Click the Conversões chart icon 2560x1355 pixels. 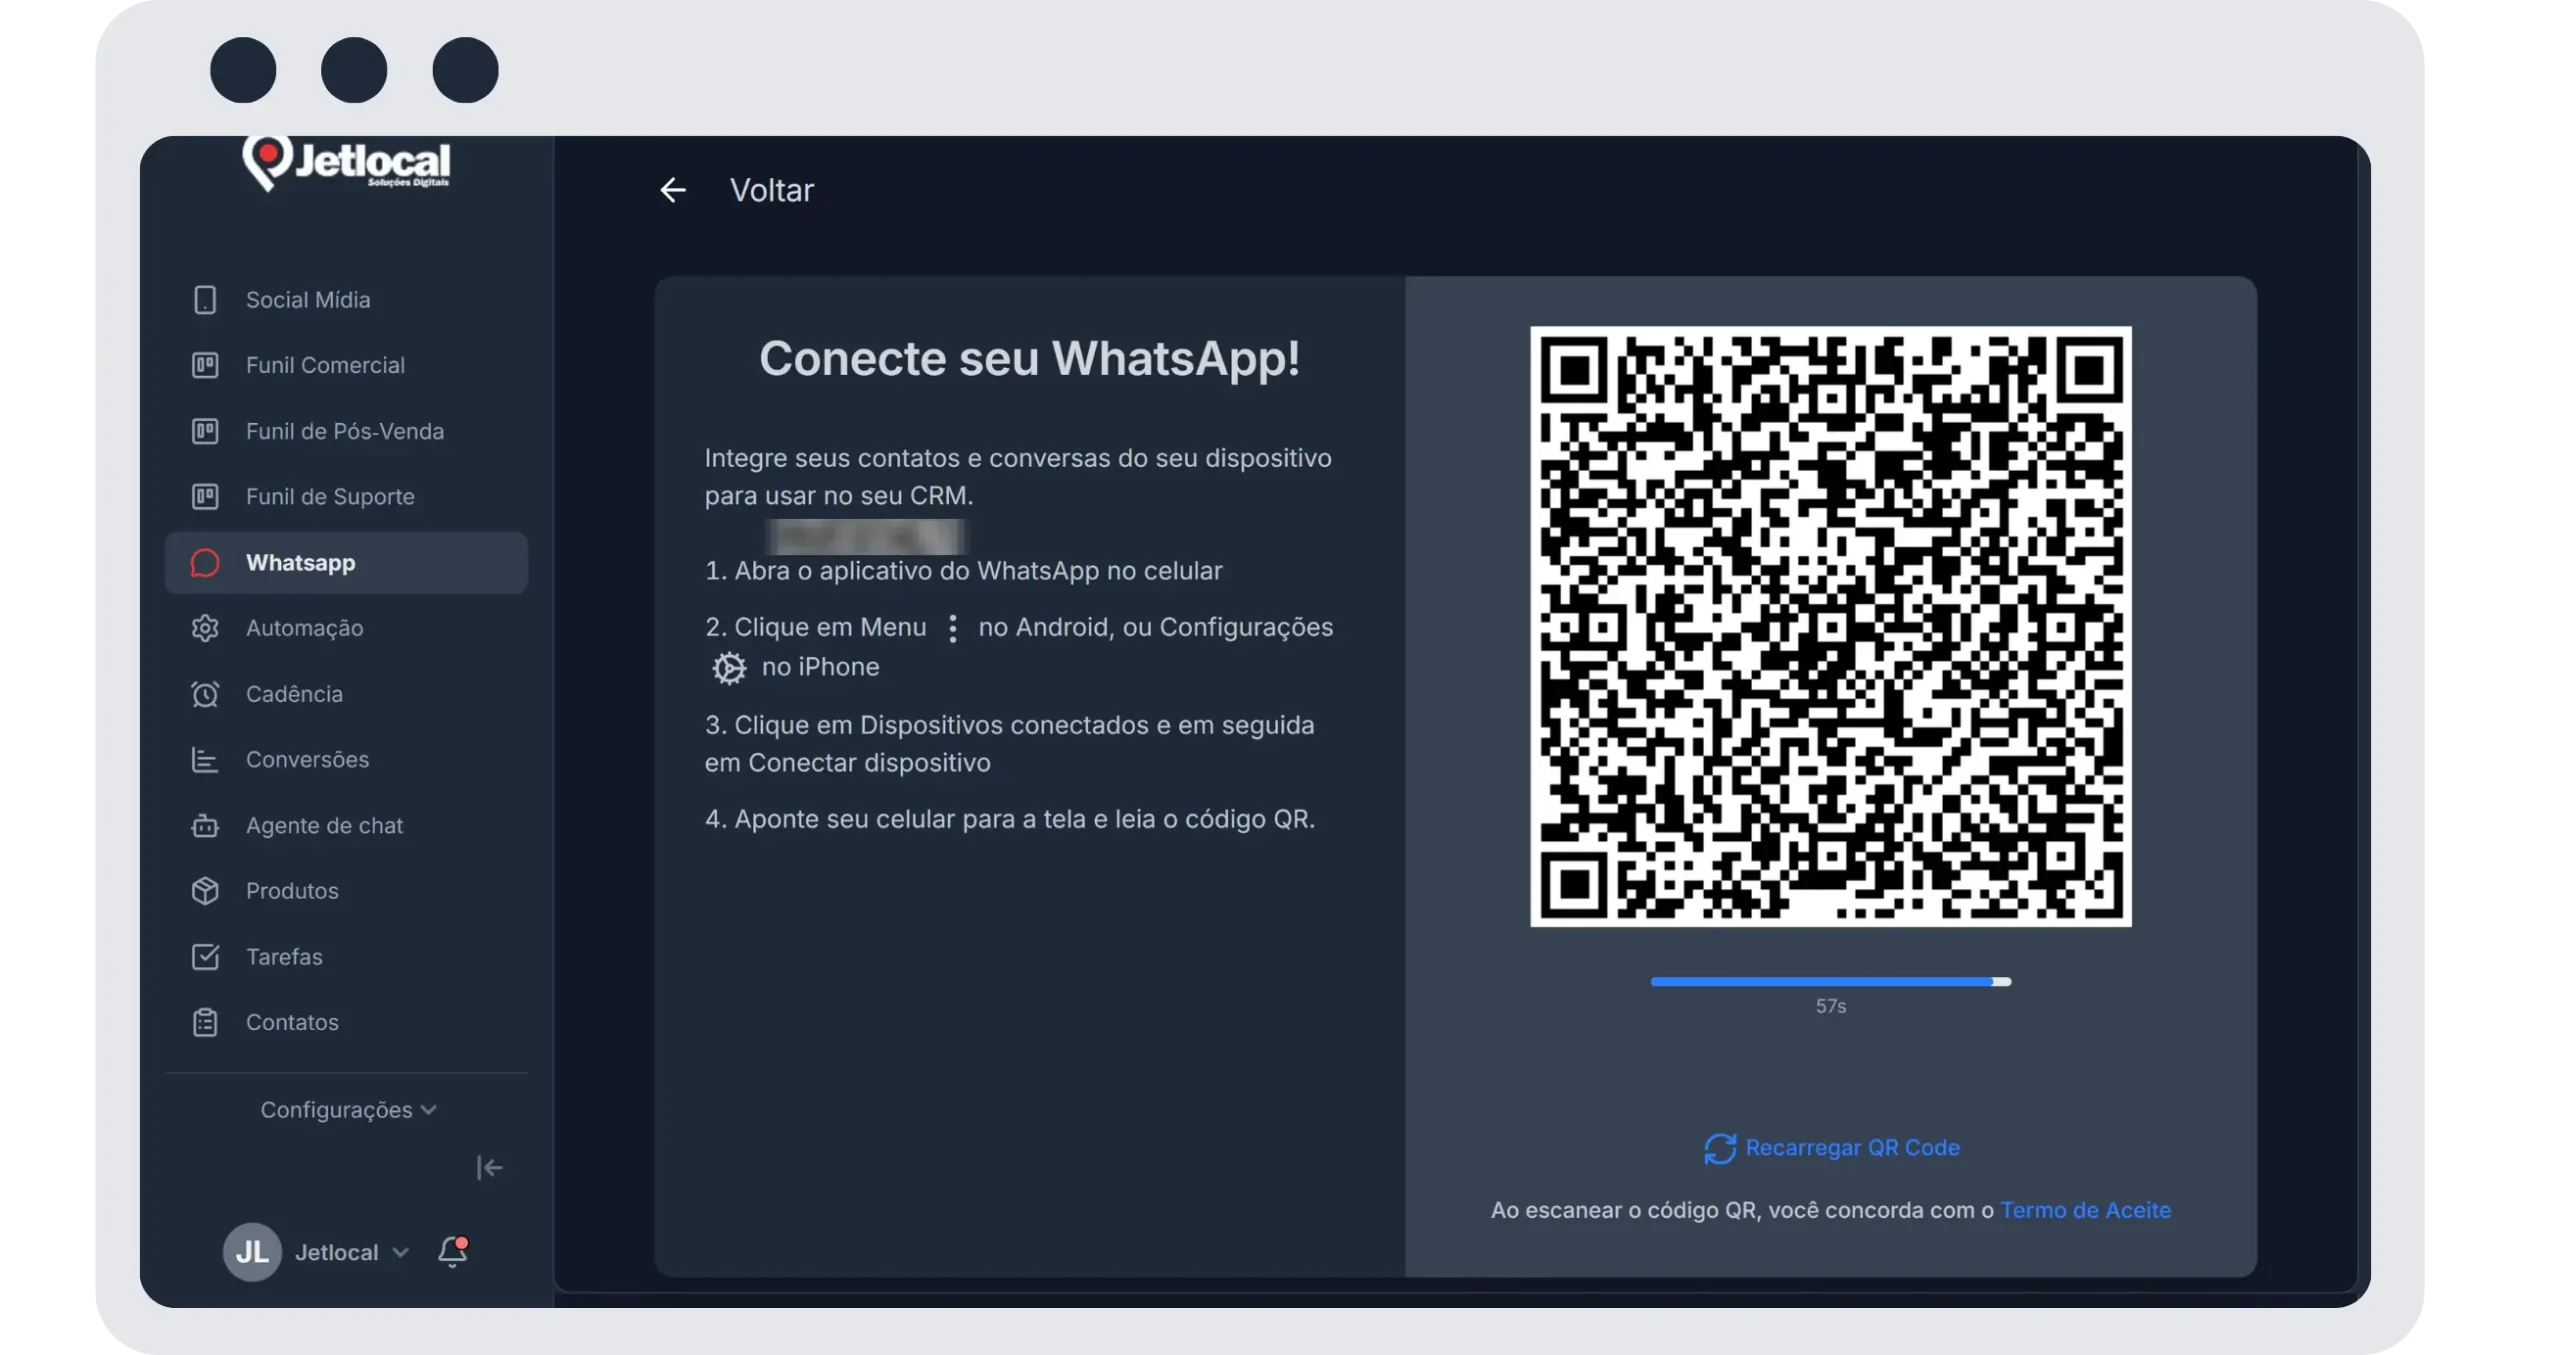pyautogui.click(x=205, y=760)
